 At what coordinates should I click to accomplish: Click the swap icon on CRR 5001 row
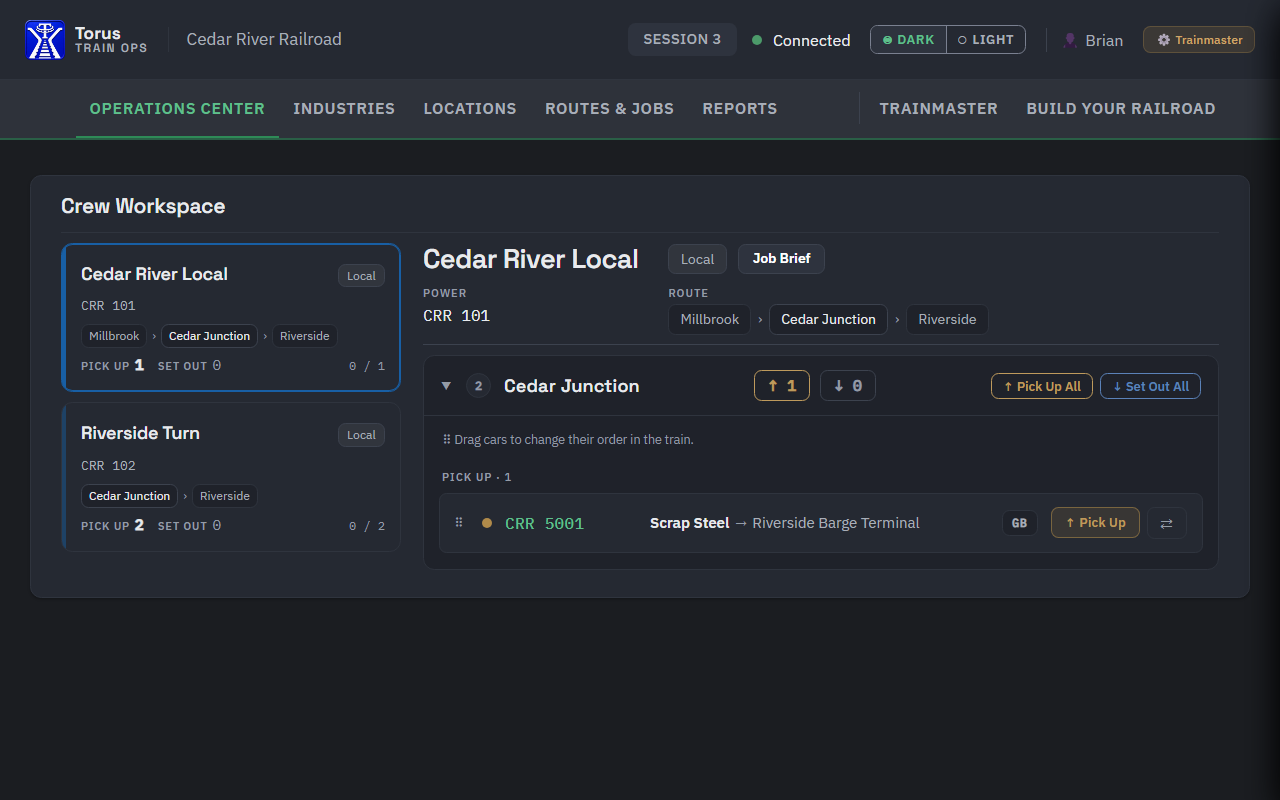click(x=1166, y=523)
